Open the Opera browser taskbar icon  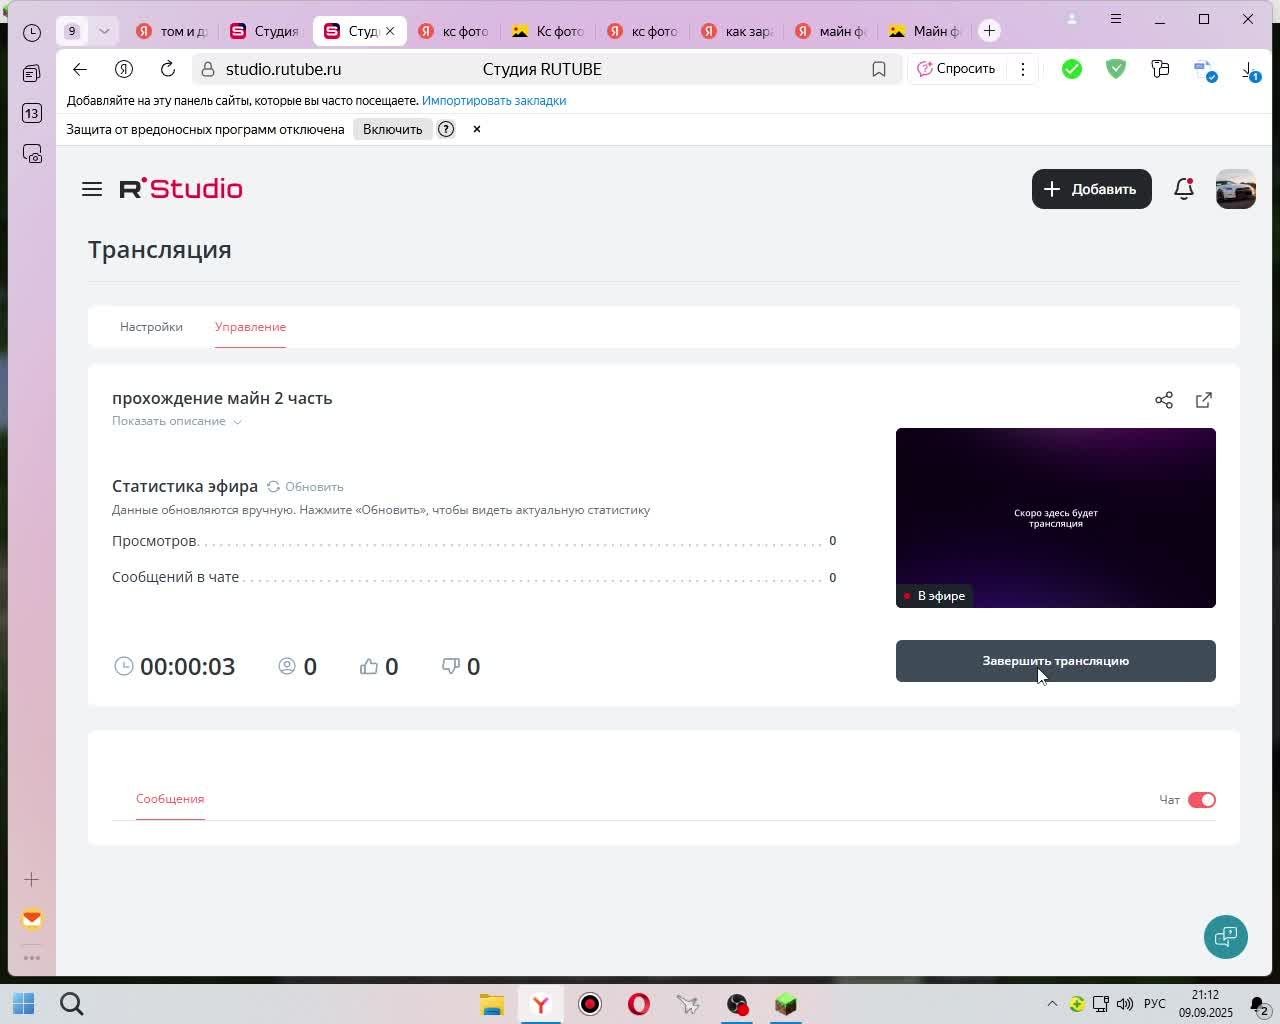(639, 1004)
